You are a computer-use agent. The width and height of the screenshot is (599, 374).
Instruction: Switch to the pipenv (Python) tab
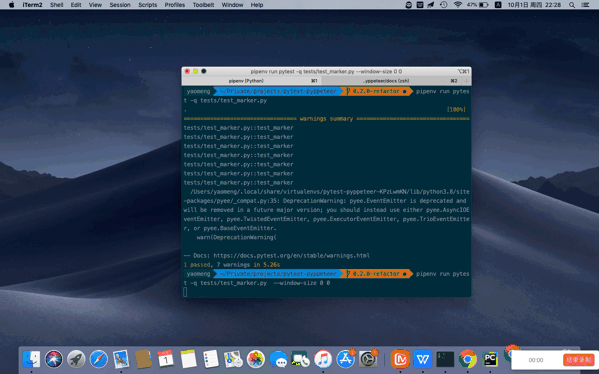click(x=251, y=81)
